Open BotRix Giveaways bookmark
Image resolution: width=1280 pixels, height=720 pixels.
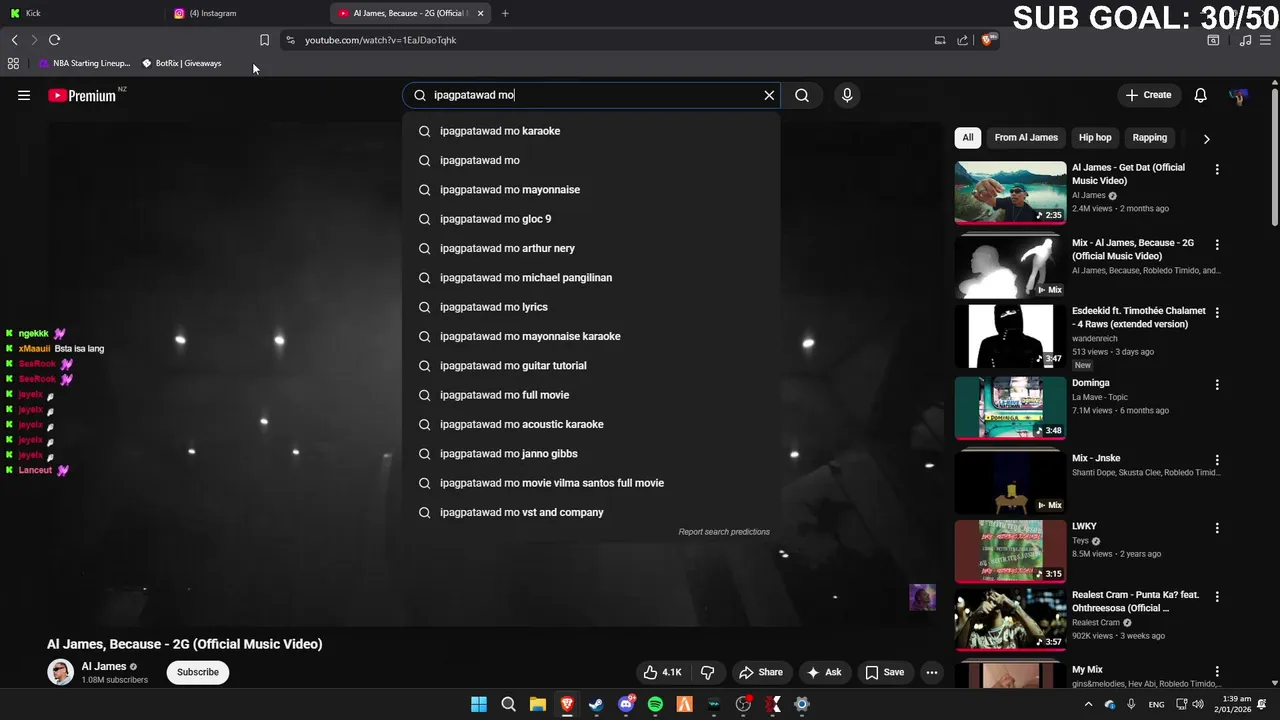[181, 63]
